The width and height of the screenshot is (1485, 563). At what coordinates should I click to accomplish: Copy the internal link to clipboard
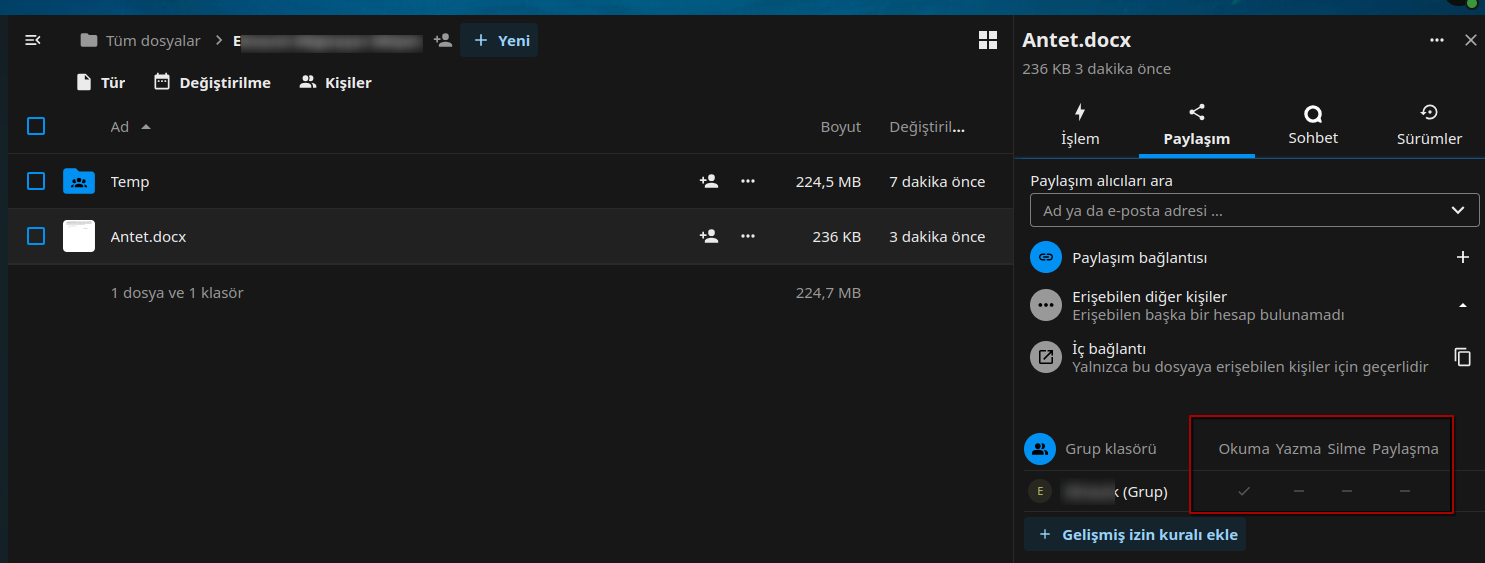[1462, 357]
